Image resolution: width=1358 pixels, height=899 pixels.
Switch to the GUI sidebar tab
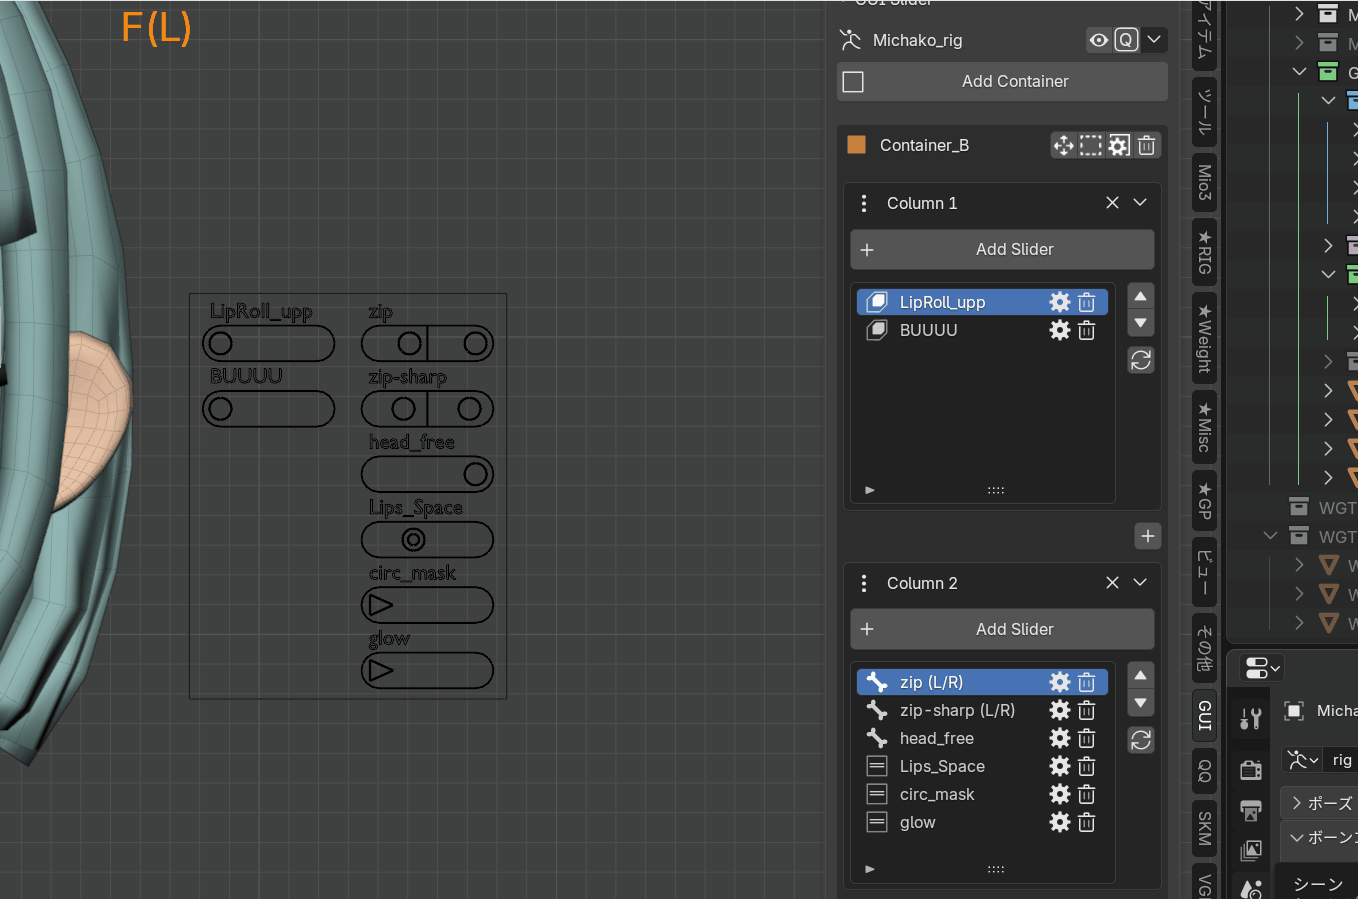tap(1205, 715)
